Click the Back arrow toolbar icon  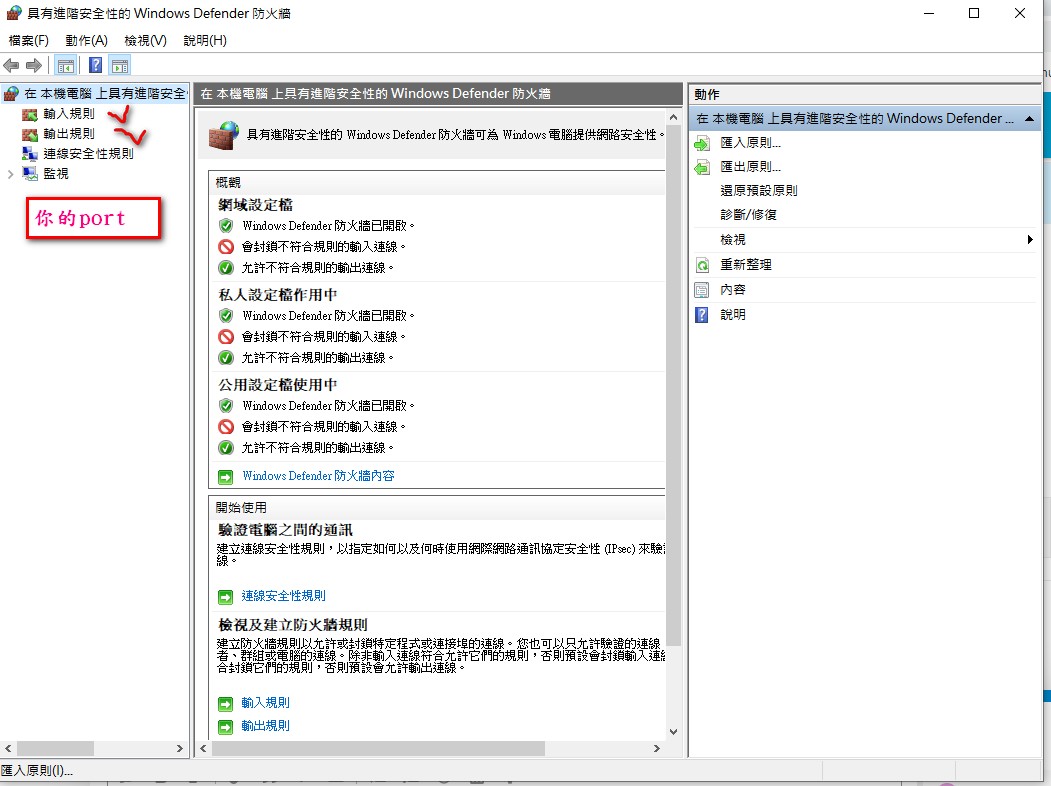coord(11,66)
